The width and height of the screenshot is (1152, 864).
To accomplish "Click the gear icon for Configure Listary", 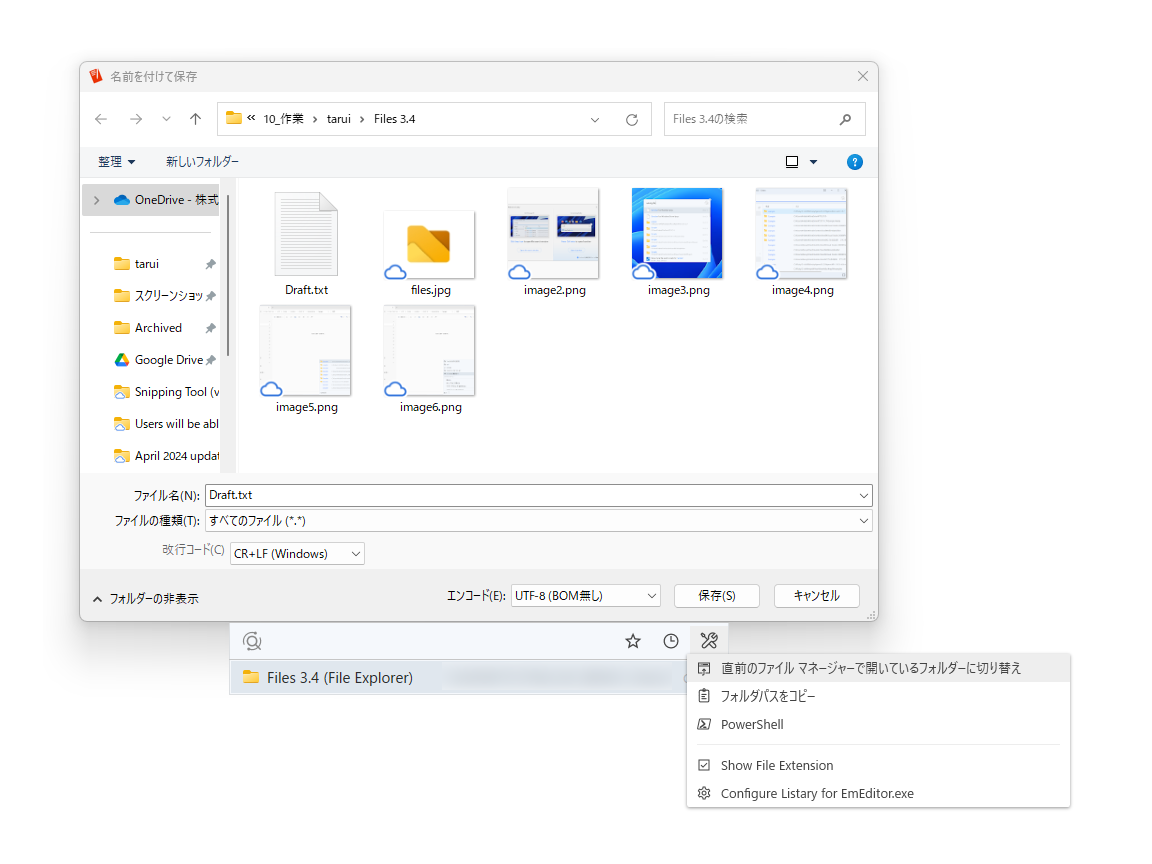I will tap(704, 793).
